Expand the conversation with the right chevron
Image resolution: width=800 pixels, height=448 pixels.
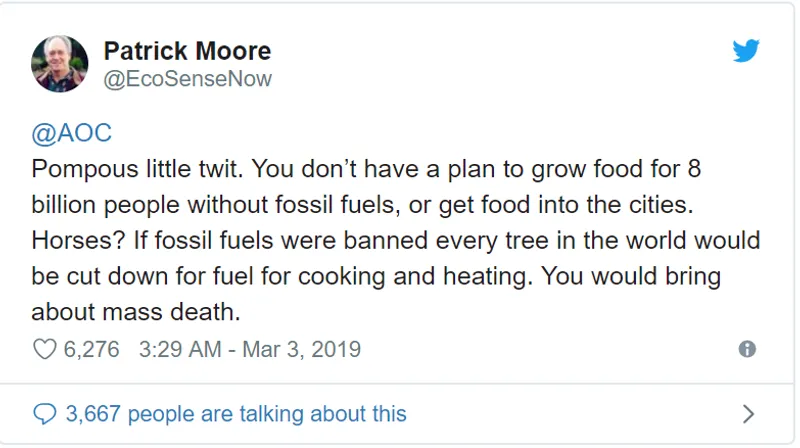point(748,412)
